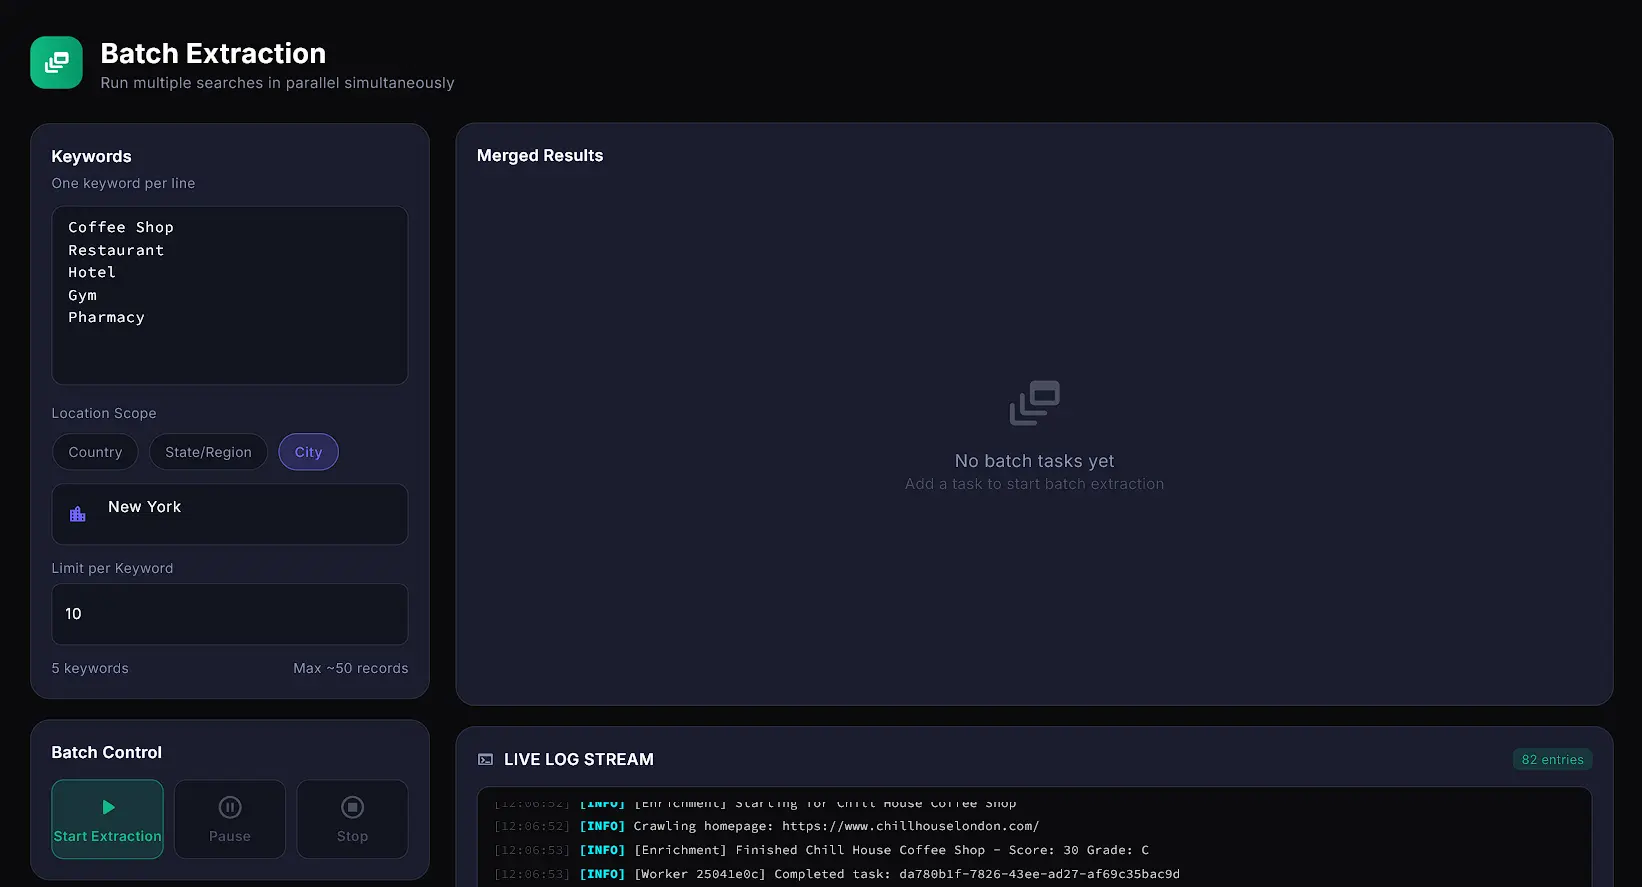This screenshot has height=887, width=1642.
Task: Click 'Add a task to start batch extraction' text
Action: (1034, 484)
